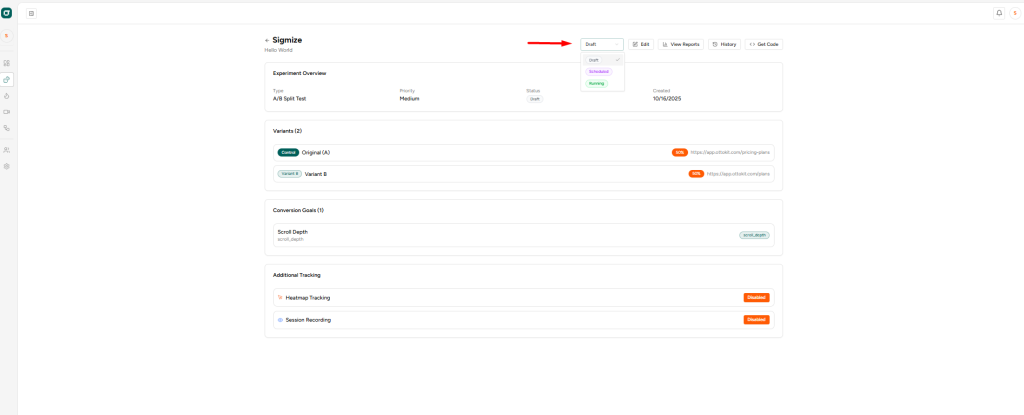1024x415 pixels.
Task: Open the settings gear icon in sidebar
Action: tap(7, 166)
